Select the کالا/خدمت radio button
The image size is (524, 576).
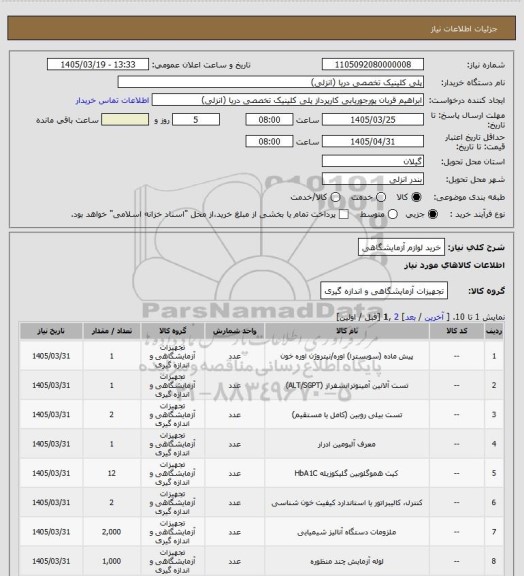point(335,197)
